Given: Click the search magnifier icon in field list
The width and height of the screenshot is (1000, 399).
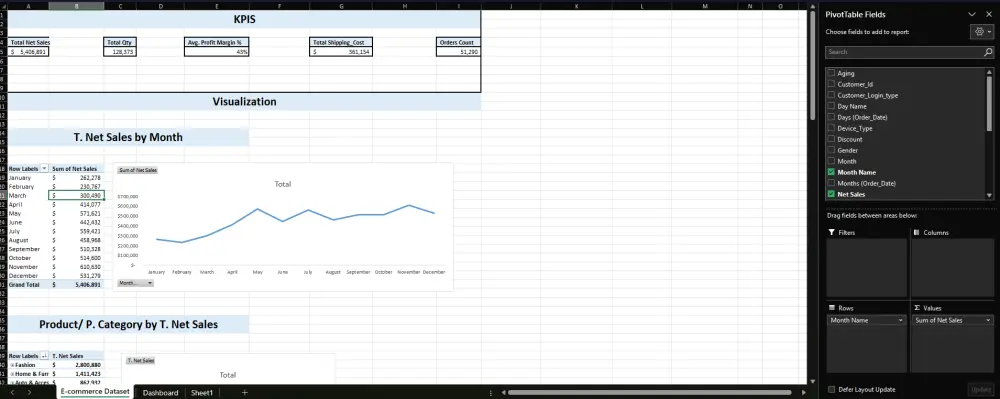Looking at the screenshot, I should (988, 52).
